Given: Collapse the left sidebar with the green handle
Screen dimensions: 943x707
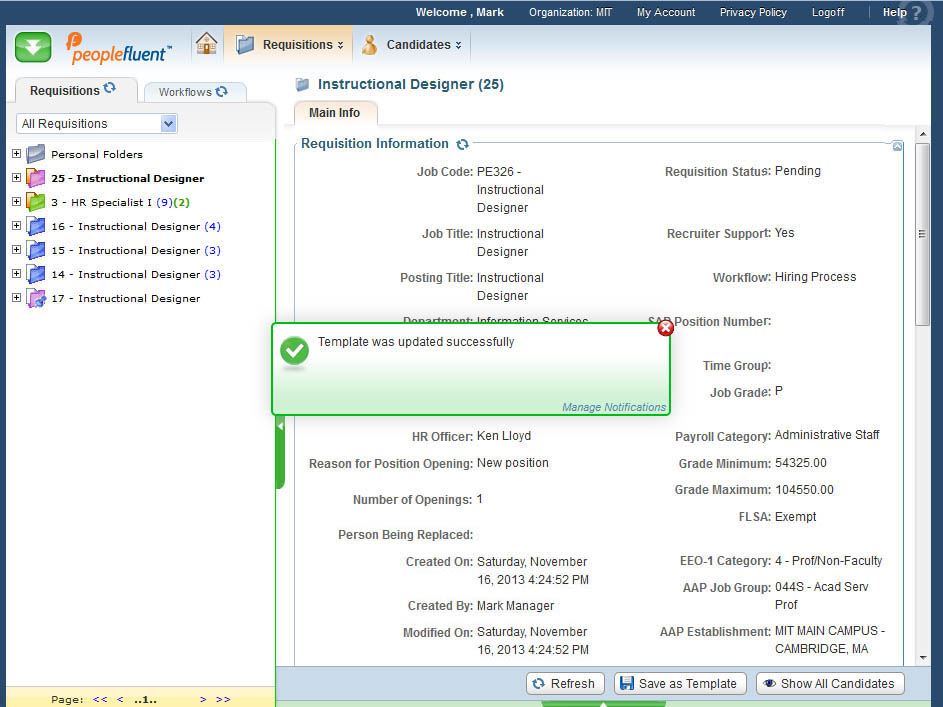Looking at the screenshot, I should [280, 427].
